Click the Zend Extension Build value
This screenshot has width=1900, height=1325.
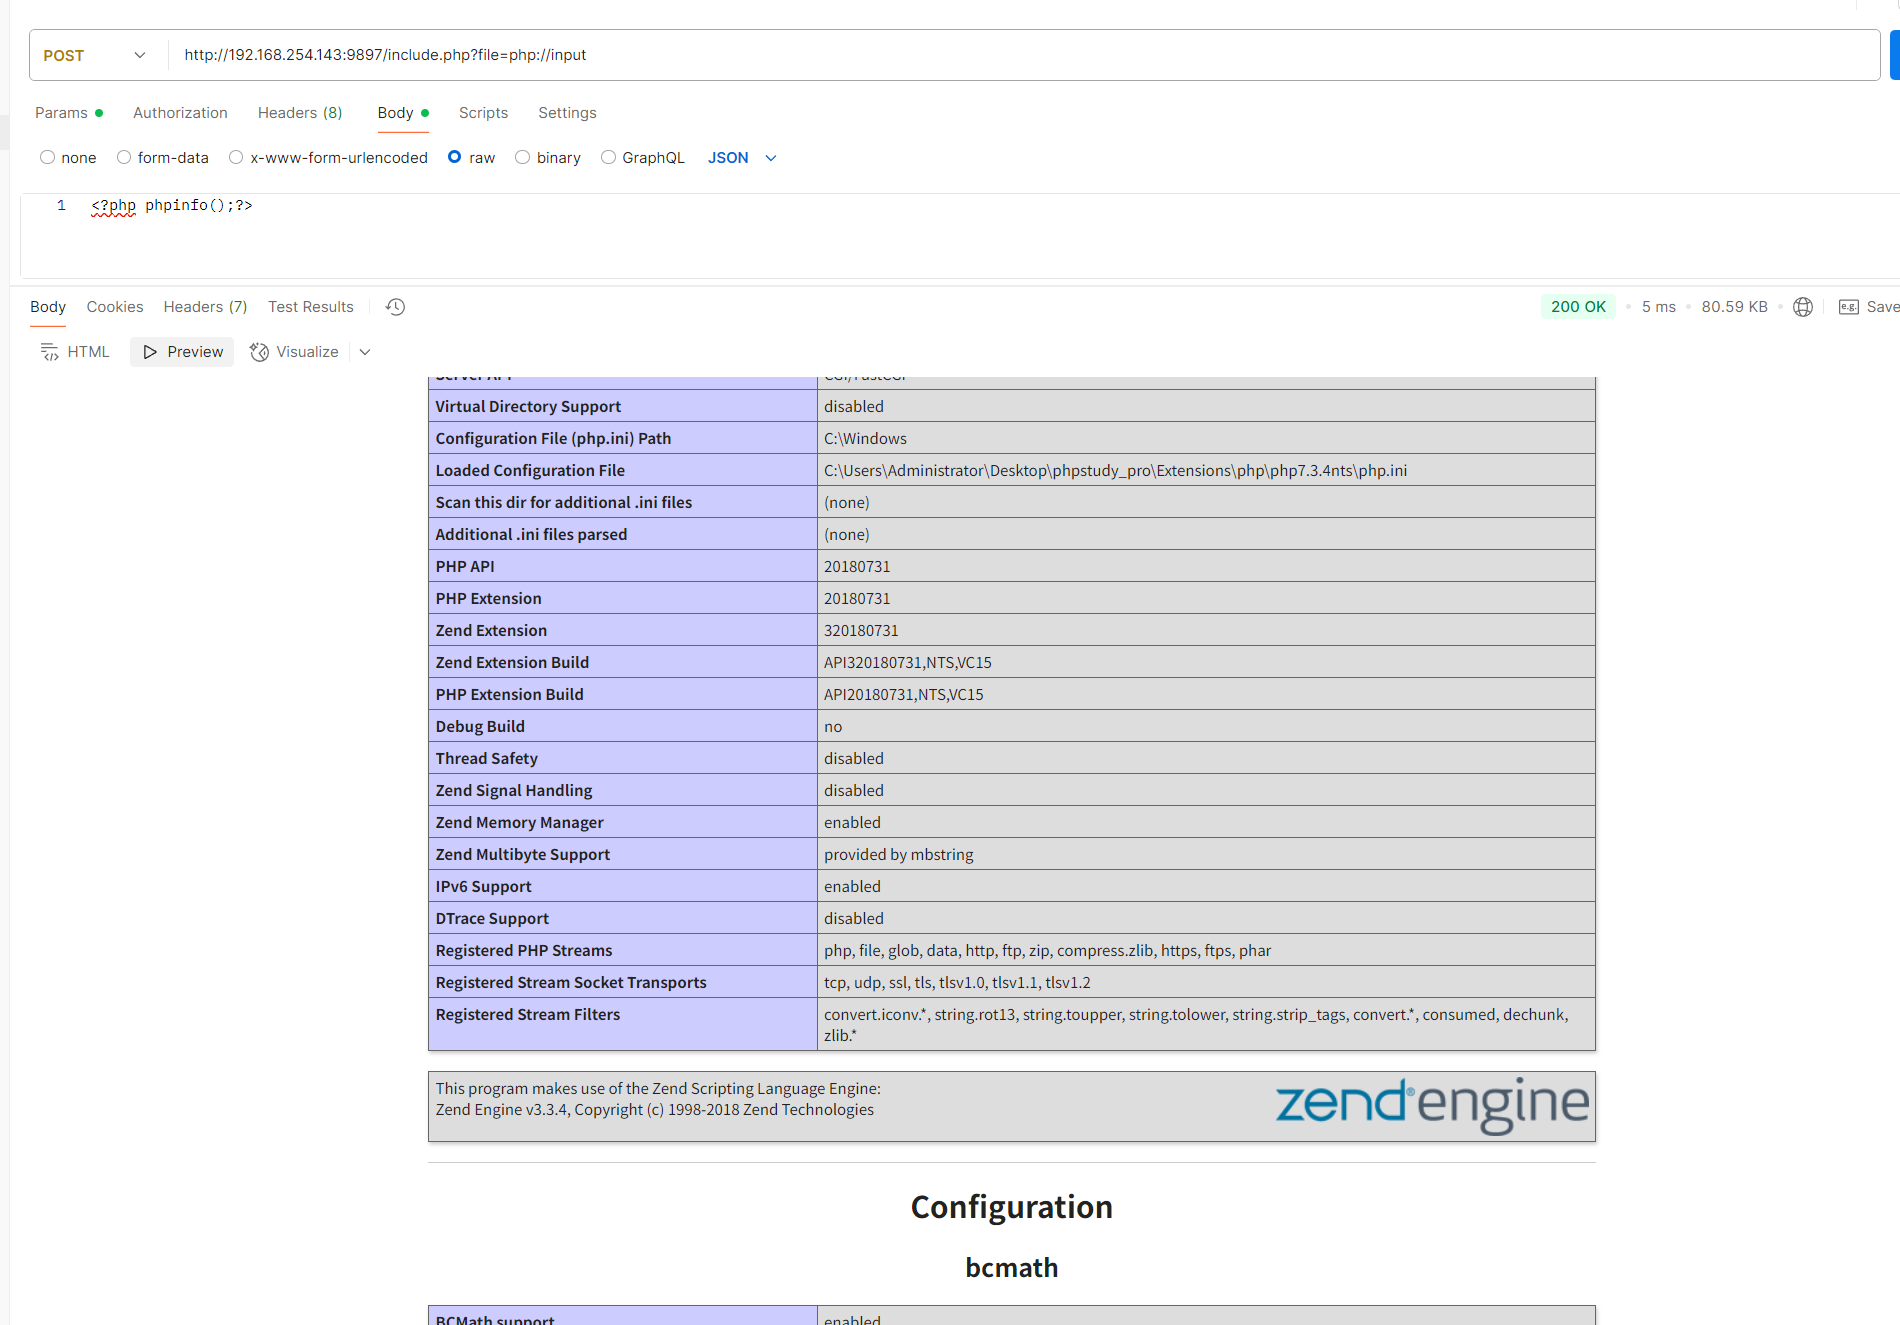point(908,663)
